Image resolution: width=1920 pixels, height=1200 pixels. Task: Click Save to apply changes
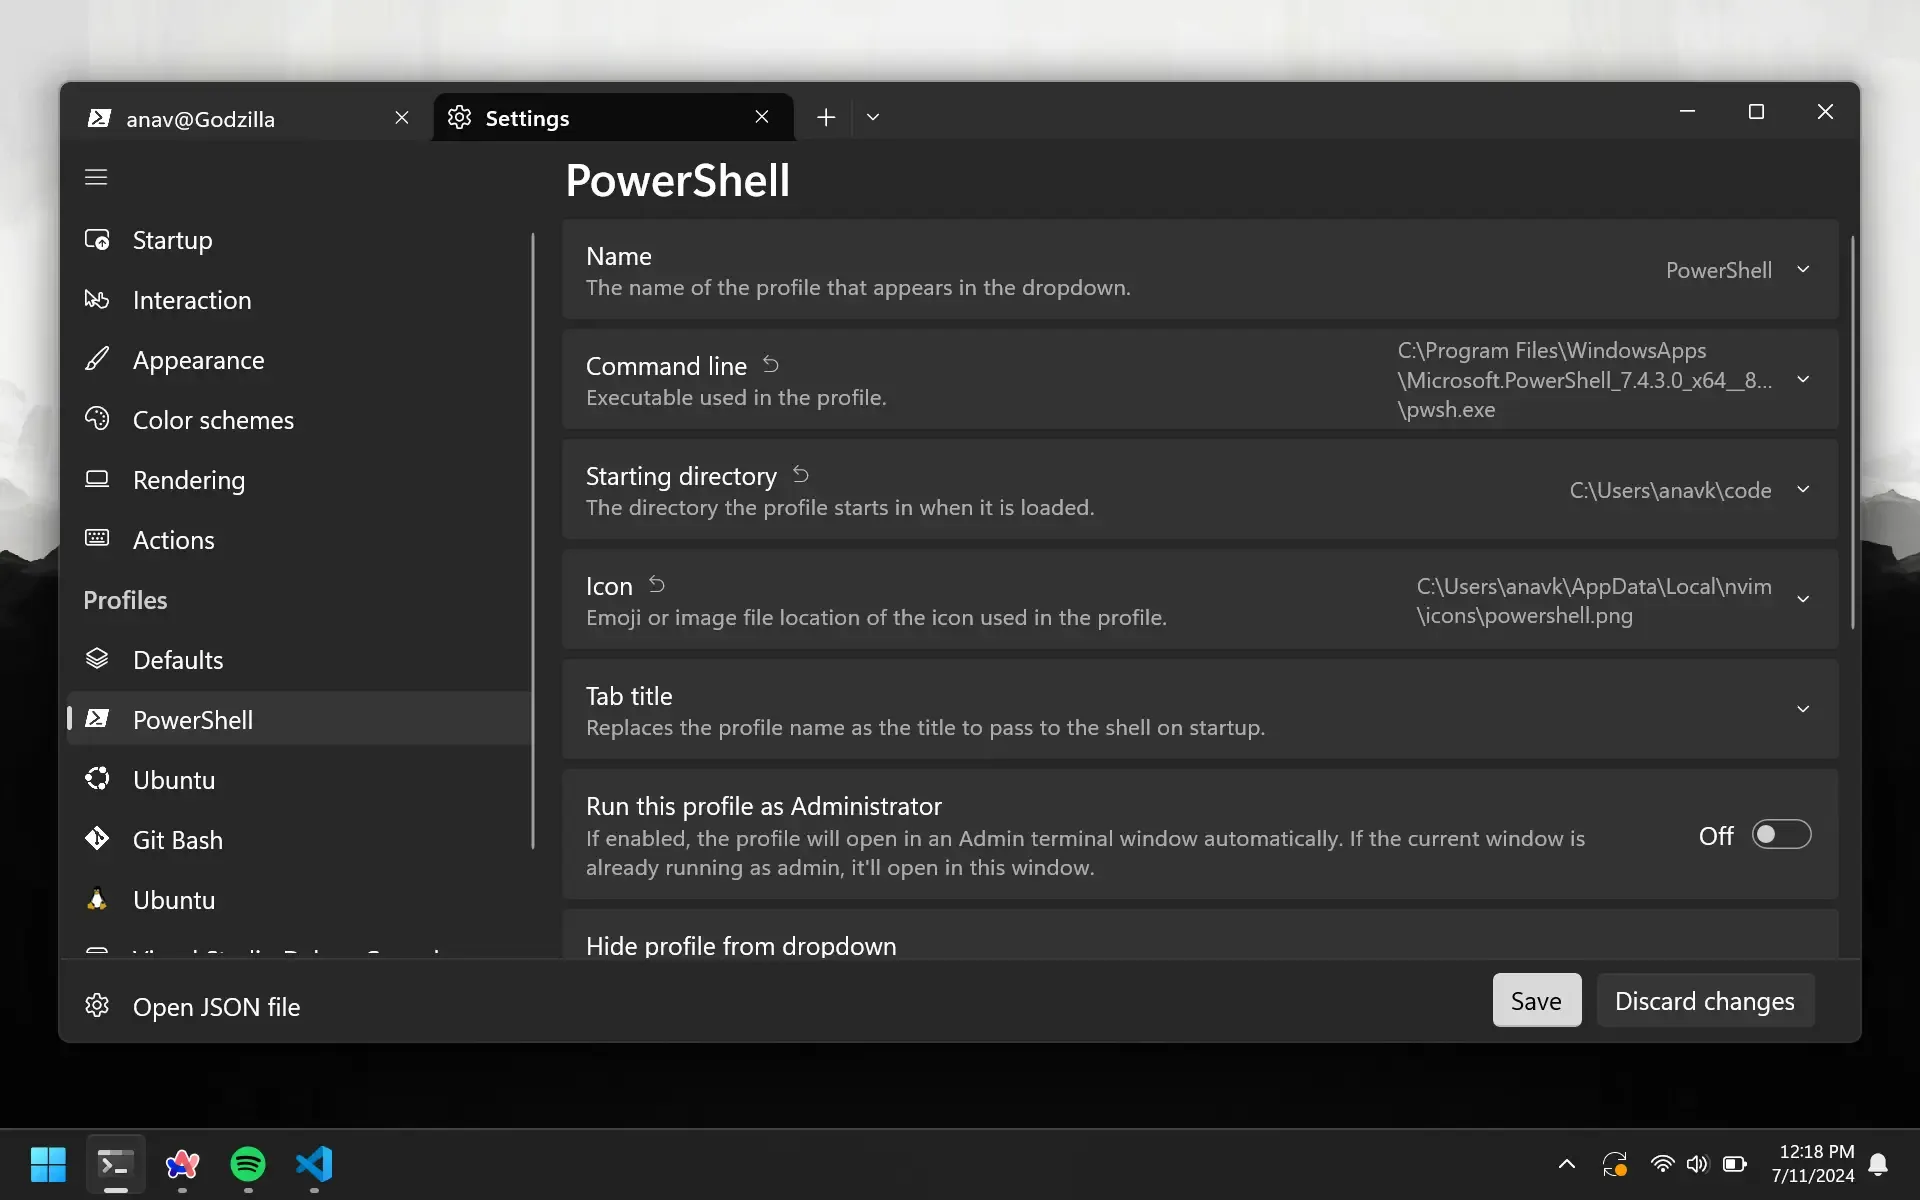1536,1000
